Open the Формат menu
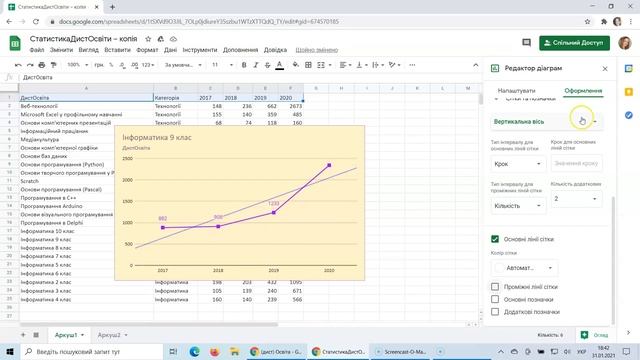640x360 pixels. coord(147,50)
